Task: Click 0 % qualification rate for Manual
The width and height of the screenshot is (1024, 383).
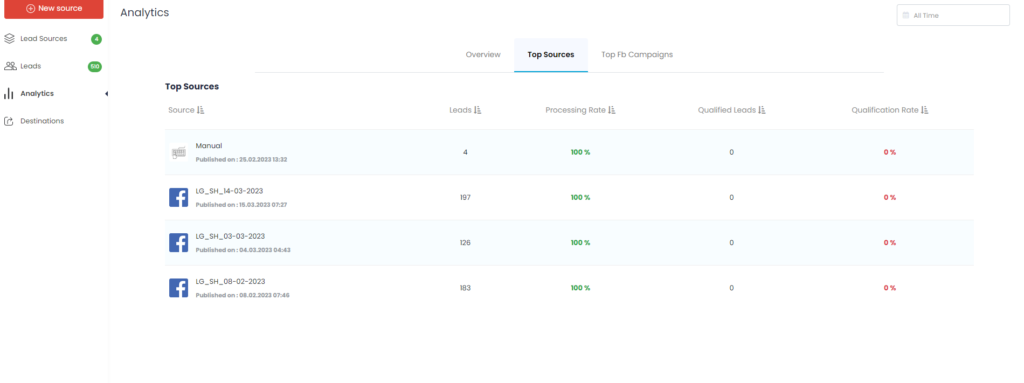Action: [x=889, y=152]
